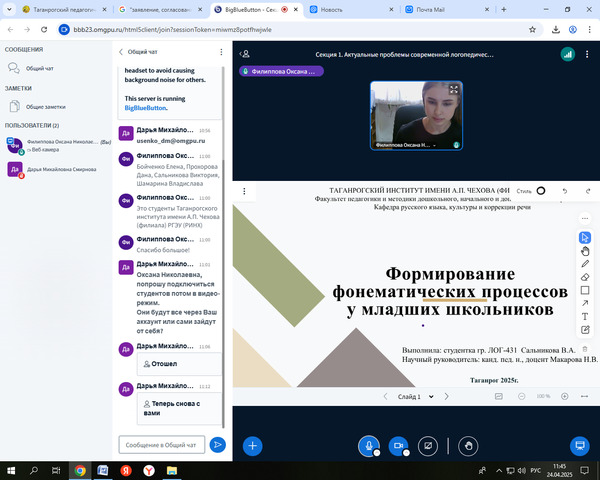Choose the Sticky note tool
The height and width of the screenshot is (480, 600).
pos(585,330)
